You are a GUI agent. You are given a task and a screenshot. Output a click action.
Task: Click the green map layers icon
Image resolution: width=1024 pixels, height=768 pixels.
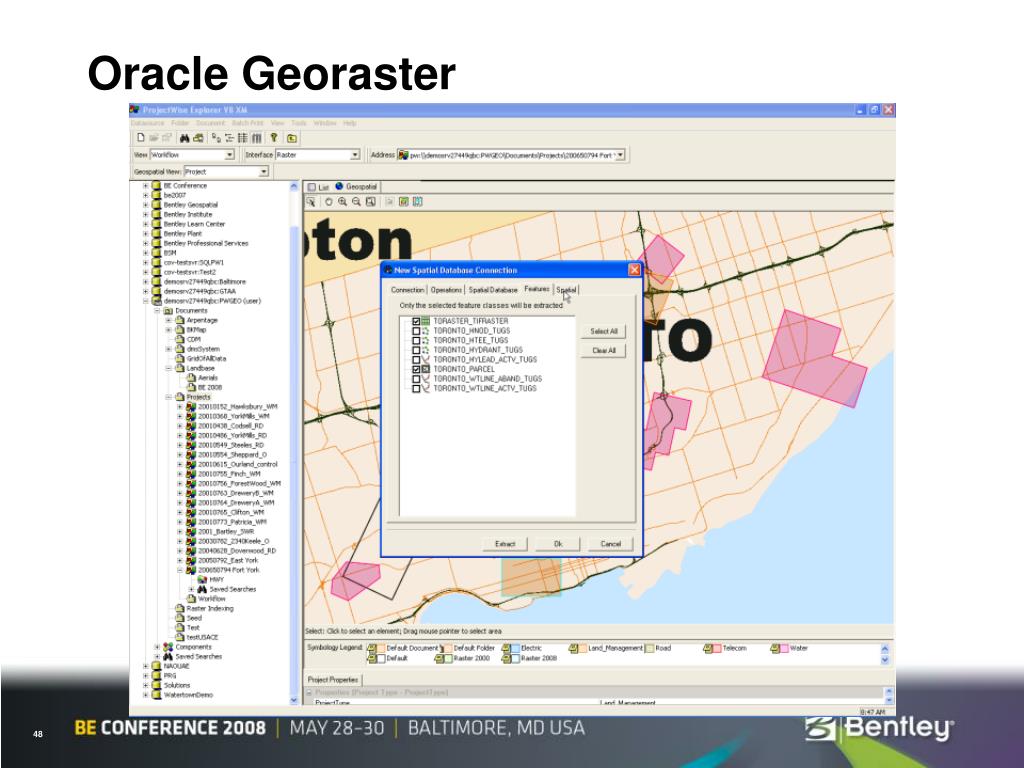point(404,202)
